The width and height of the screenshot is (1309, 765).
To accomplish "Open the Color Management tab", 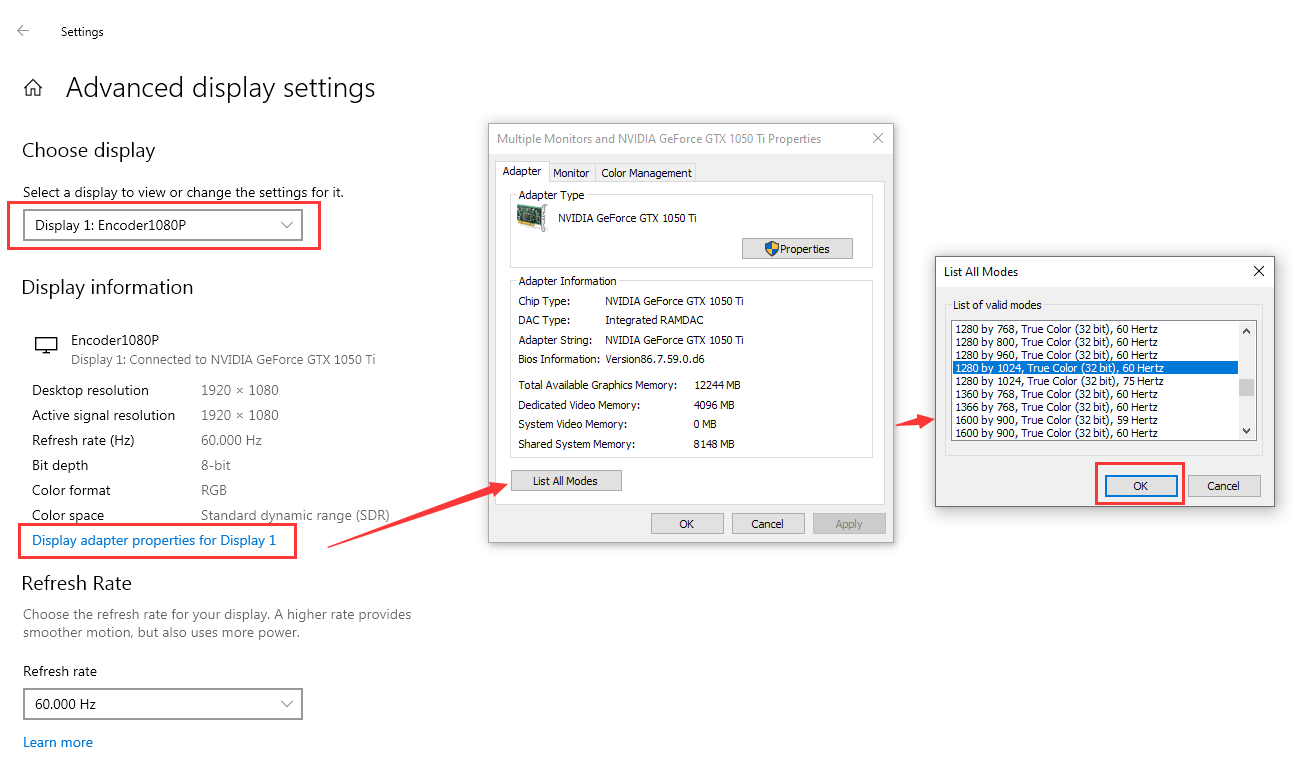I will [x=645, y=172].
